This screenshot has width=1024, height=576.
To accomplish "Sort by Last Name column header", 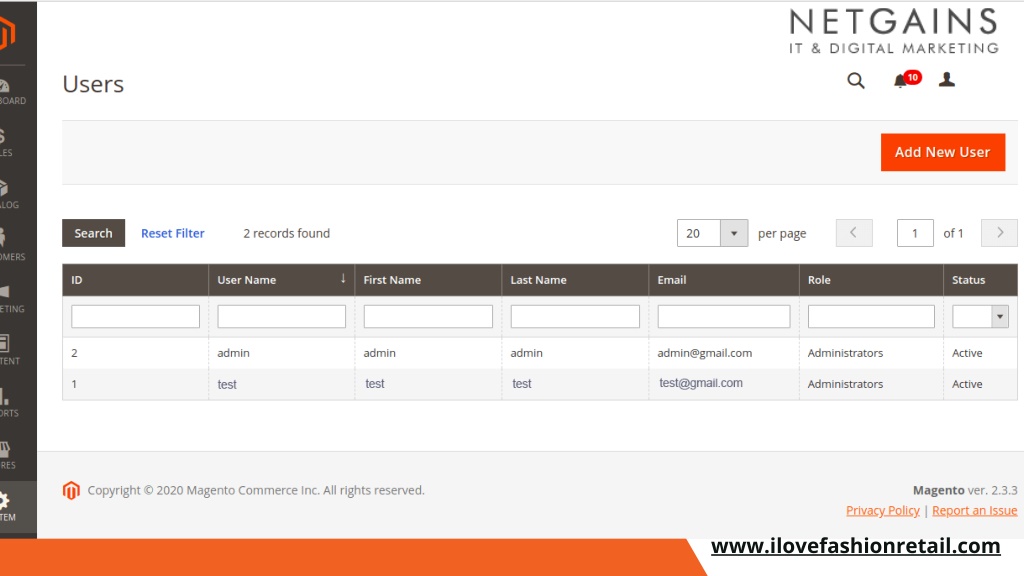I will tap(575, 280).
